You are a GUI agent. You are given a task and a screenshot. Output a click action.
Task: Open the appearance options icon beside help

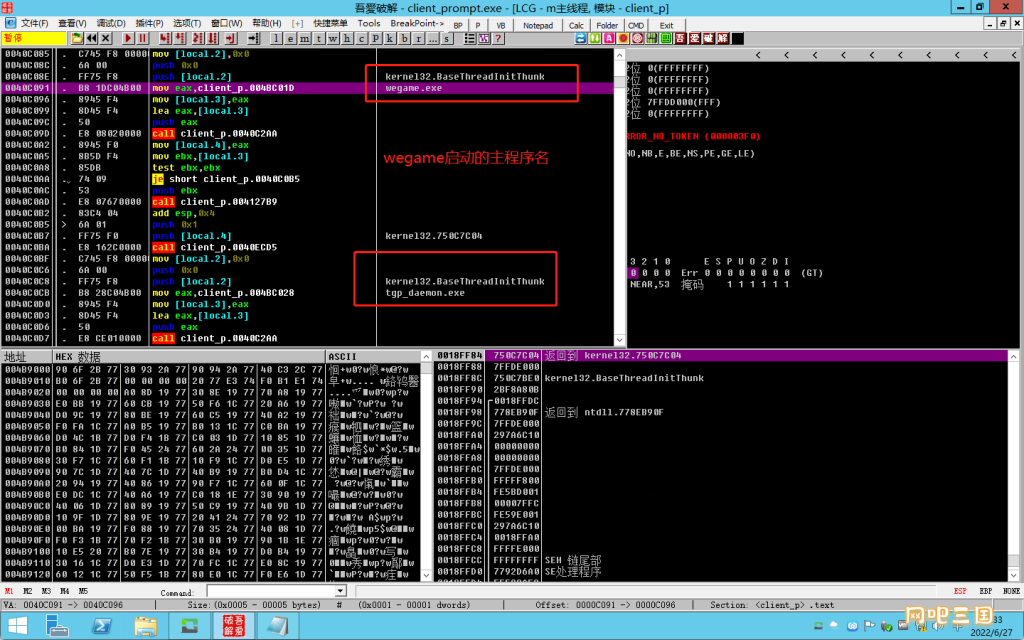484,39
